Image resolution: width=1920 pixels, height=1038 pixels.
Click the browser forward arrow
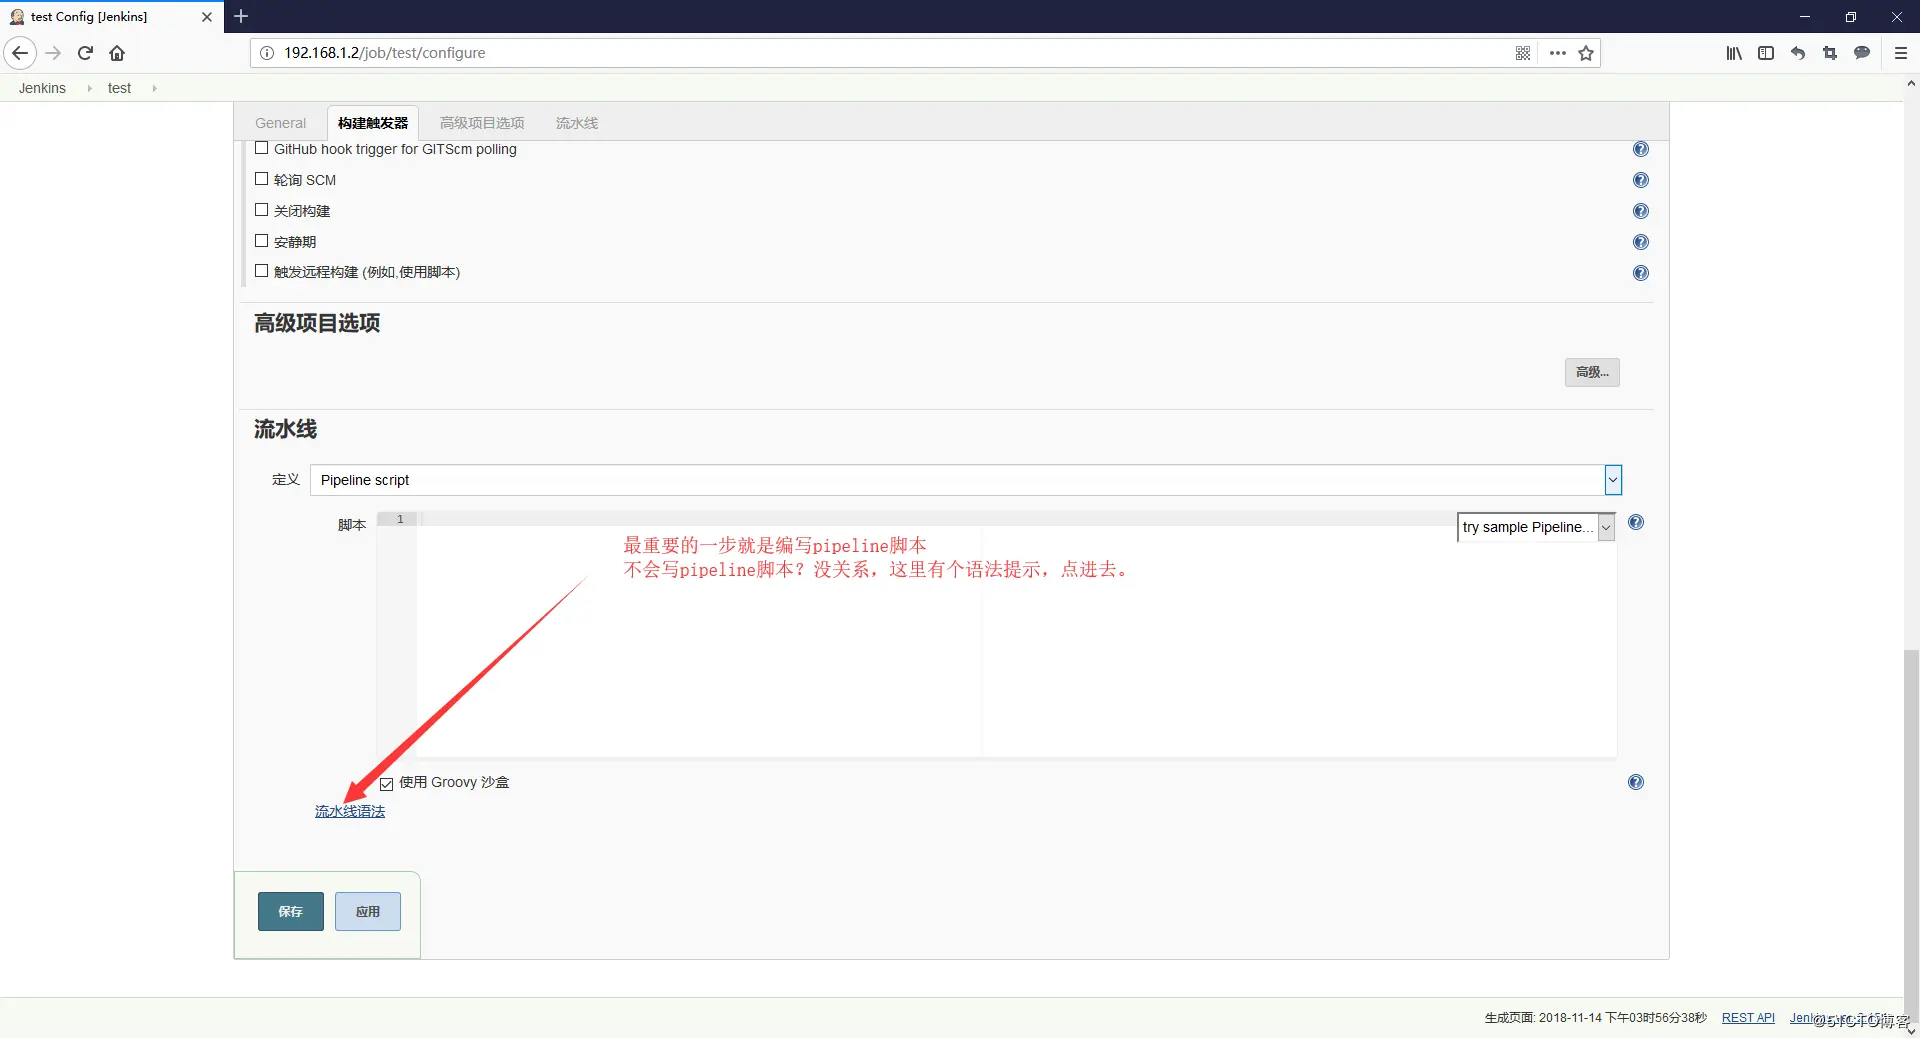coord(54,53)
